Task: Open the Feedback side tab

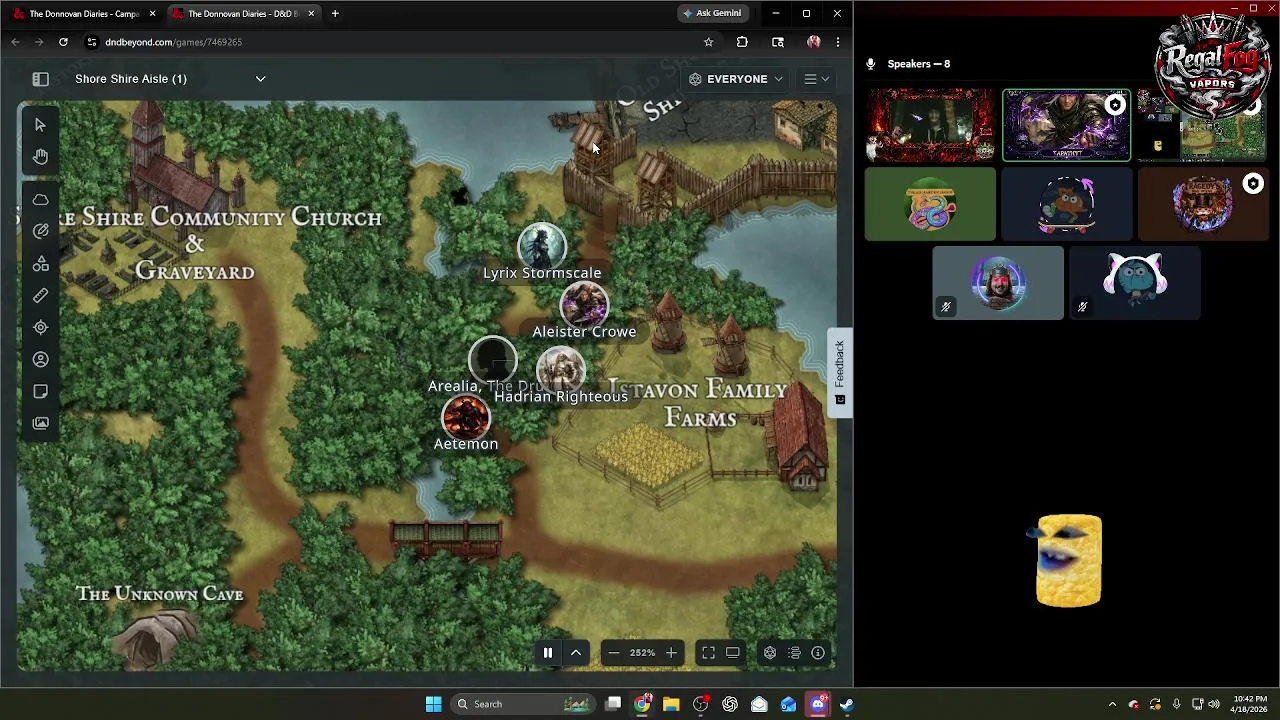Action: tap(840, 372)
